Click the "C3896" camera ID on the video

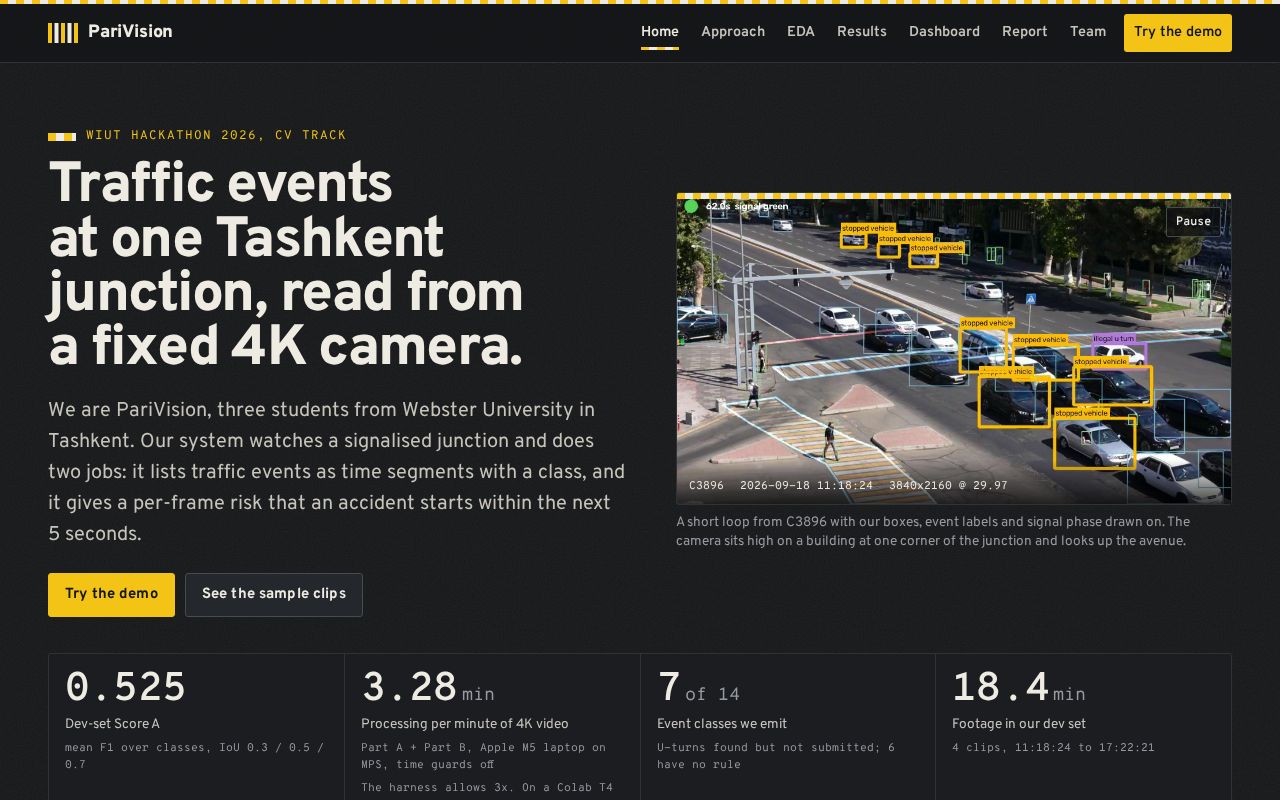pos(706,486)
